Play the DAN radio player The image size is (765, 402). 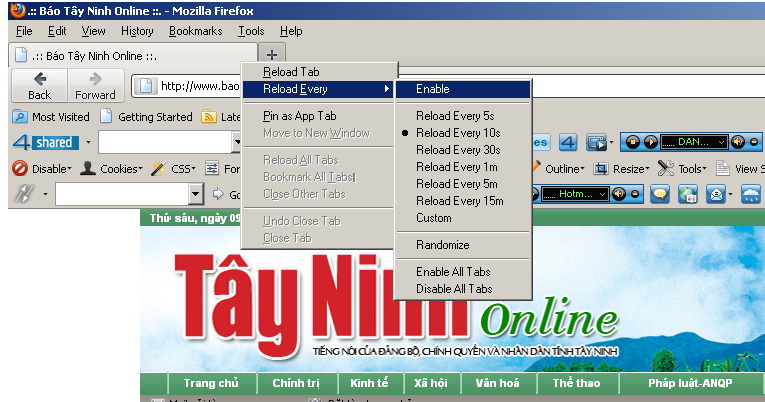click(x=651, y=142)
